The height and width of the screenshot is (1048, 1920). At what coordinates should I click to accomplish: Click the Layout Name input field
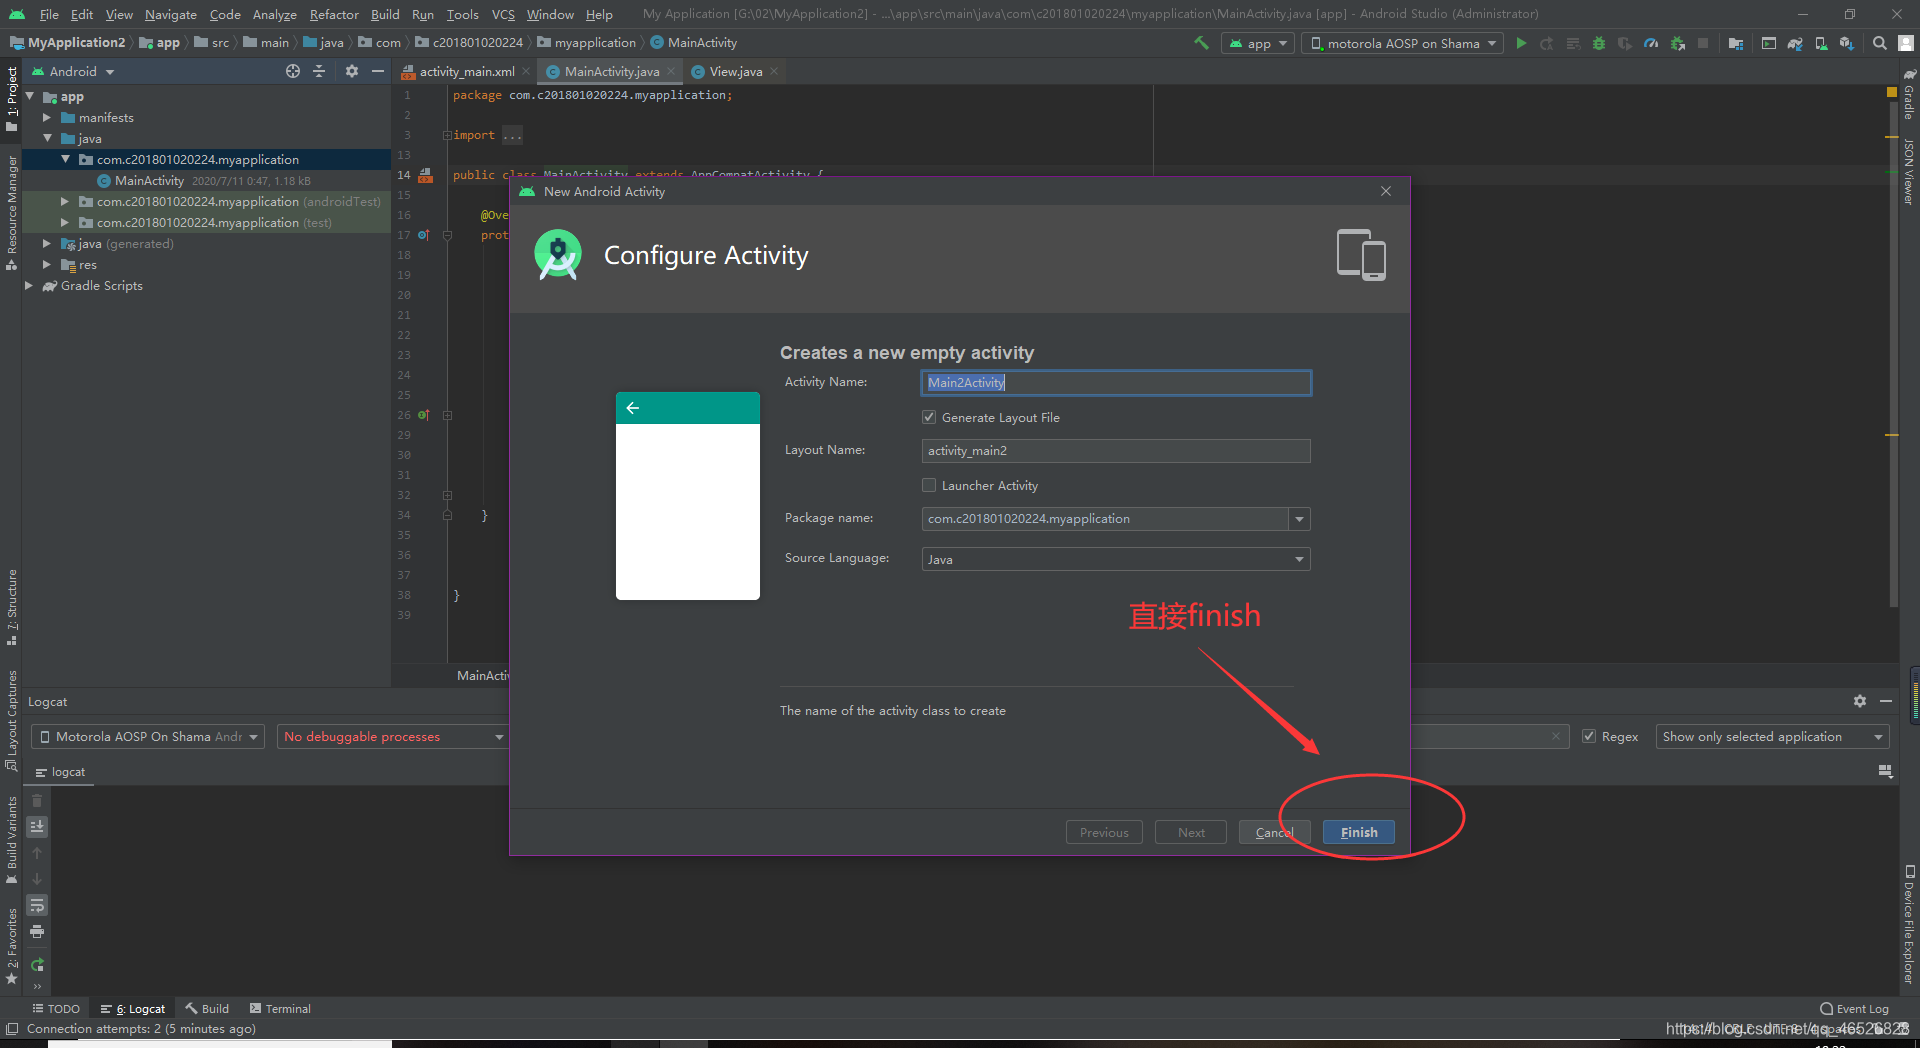(x=1115, y=451)
